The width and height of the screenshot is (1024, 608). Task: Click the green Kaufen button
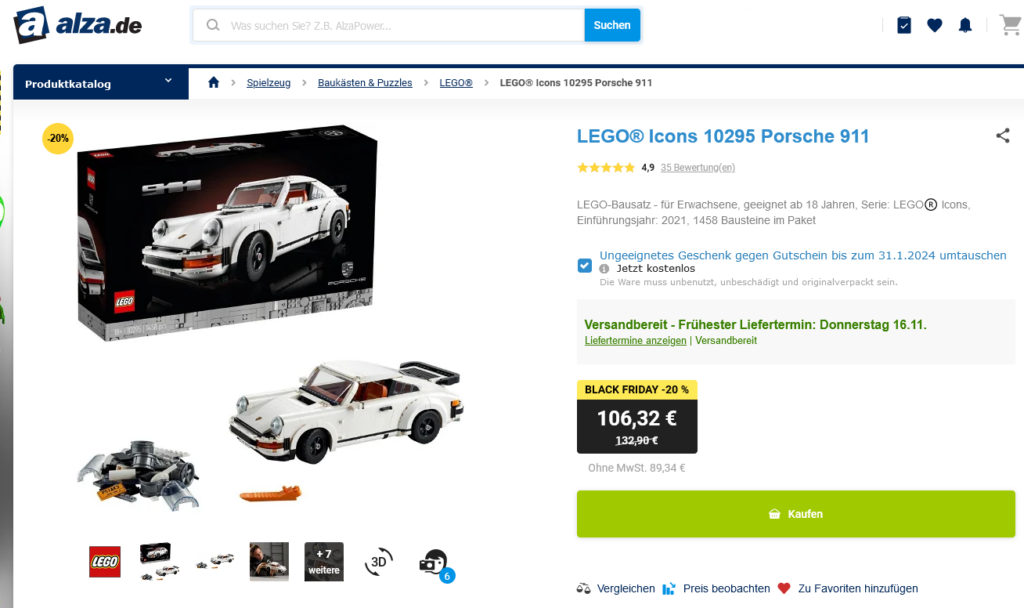[x=795, y=514]
